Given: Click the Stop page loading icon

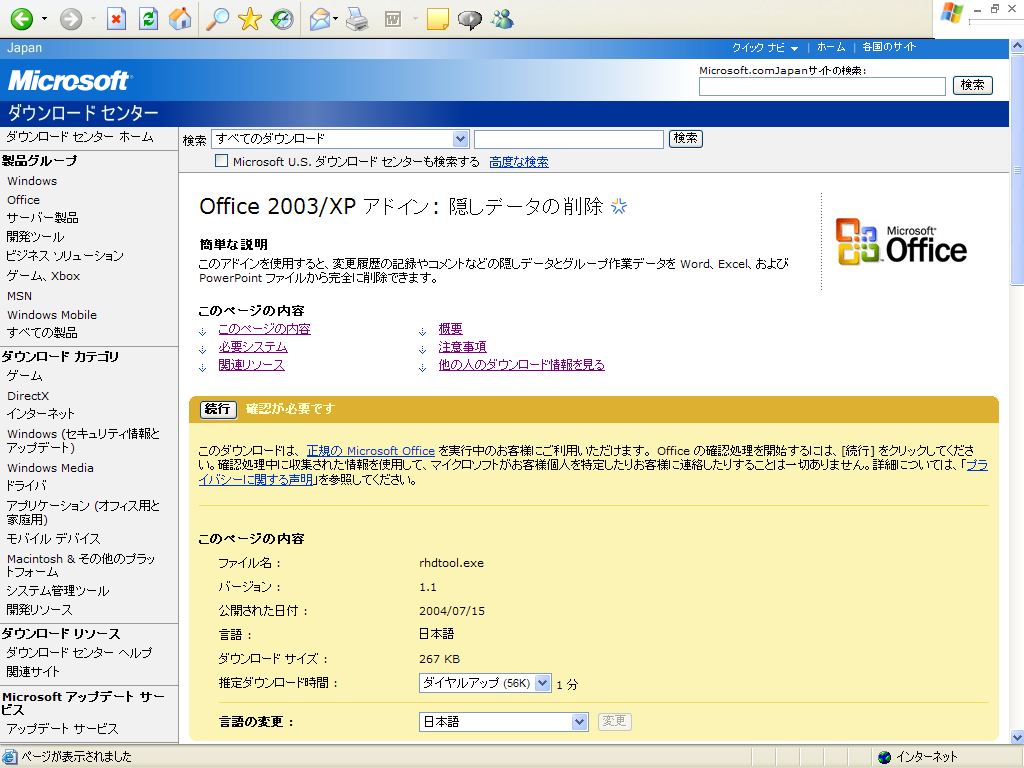Looking at the screenshot, I should coord(117,19).
